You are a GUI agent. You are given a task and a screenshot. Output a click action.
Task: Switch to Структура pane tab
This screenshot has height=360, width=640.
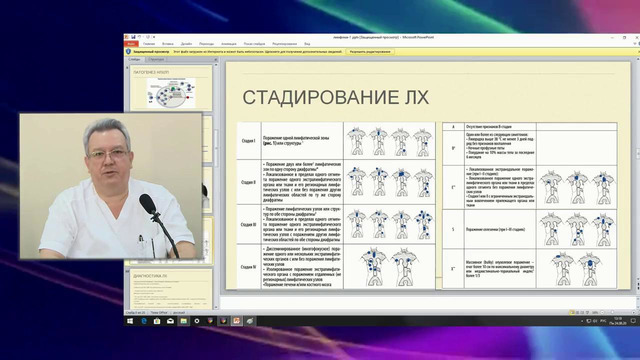pos(156,60)
